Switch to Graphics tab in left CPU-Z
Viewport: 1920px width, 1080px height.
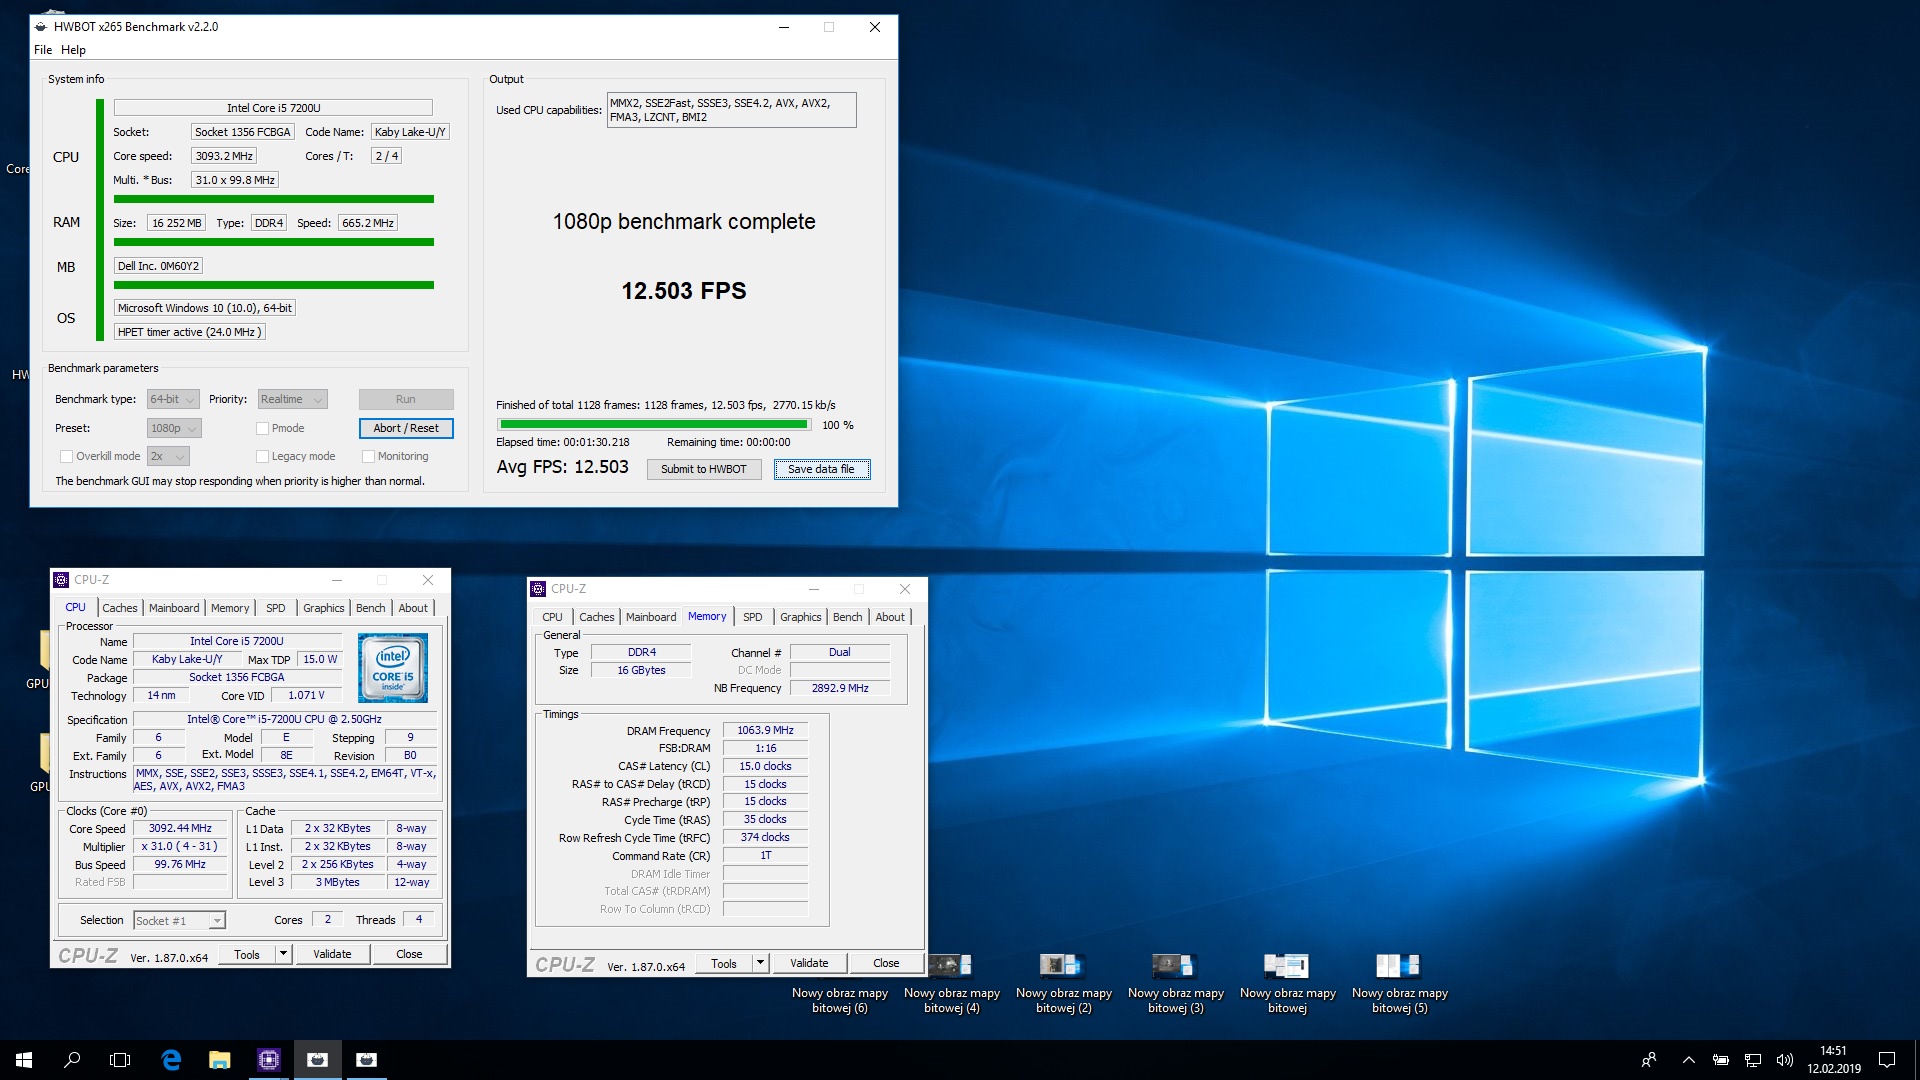(323, 608)
